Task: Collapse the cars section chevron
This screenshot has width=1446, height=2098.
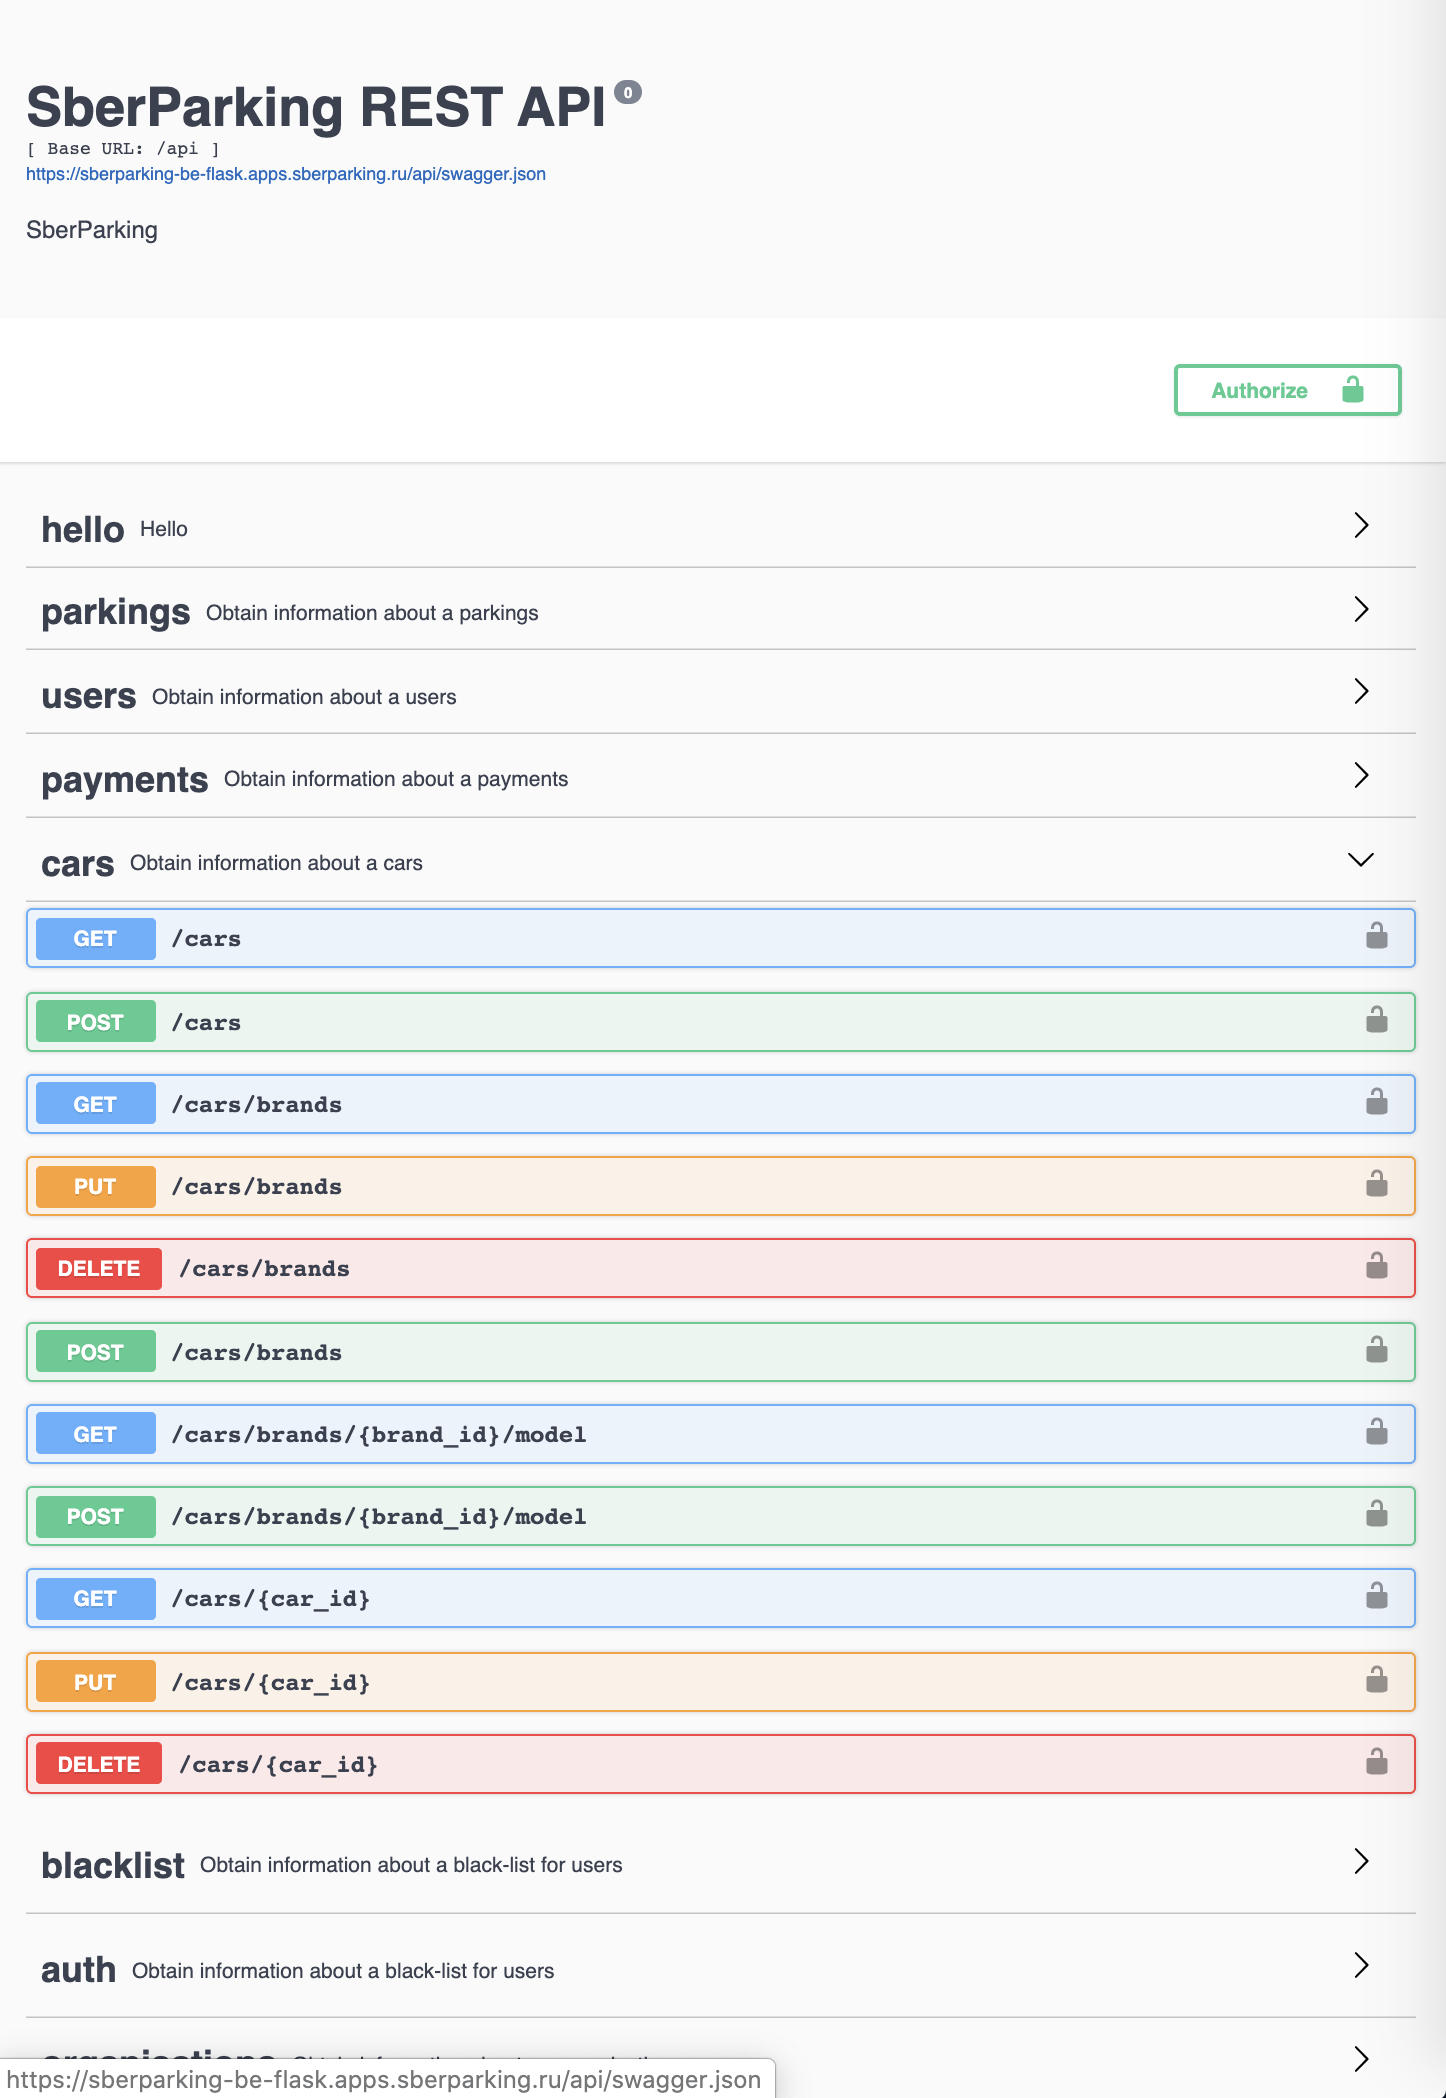Action: pos(1360,860)
